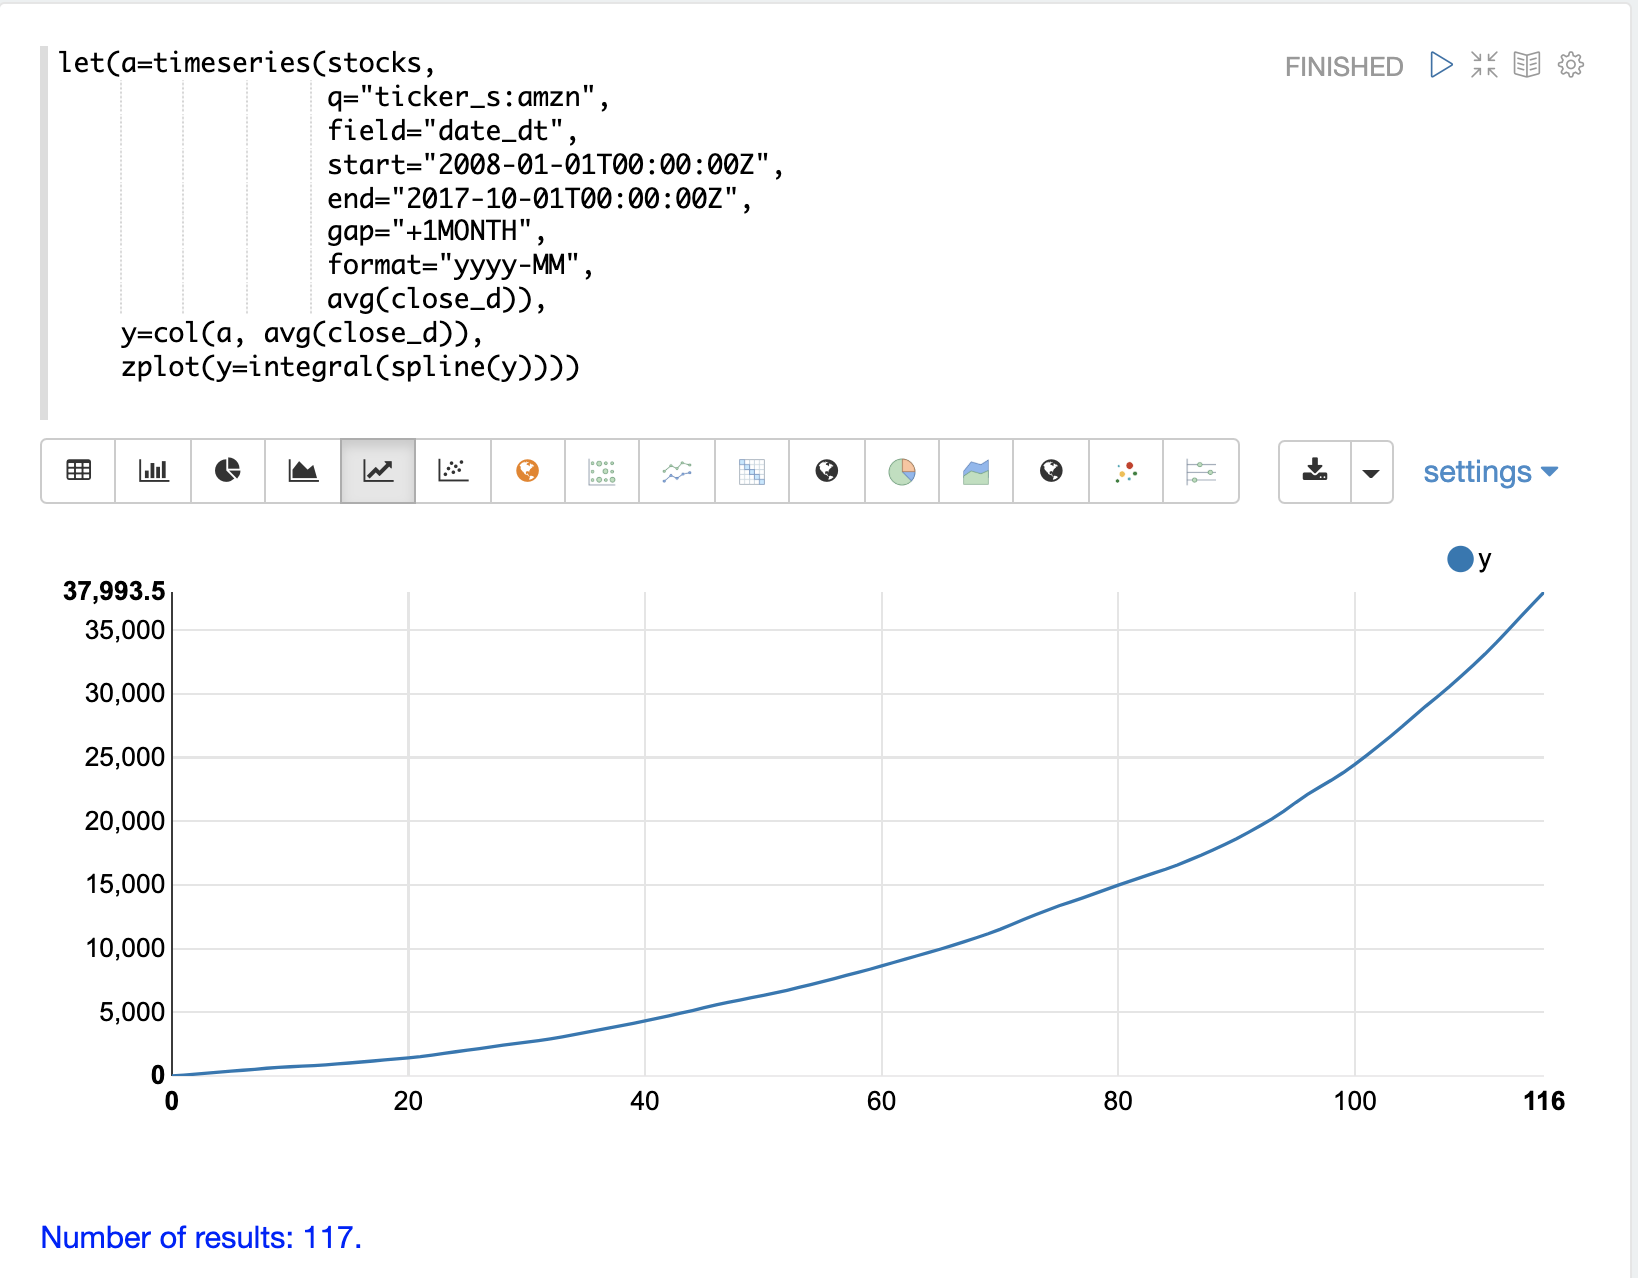1638x1278 pixels.
Task: Choose the orange globe visualization
Action: click(x=528, y=471)
